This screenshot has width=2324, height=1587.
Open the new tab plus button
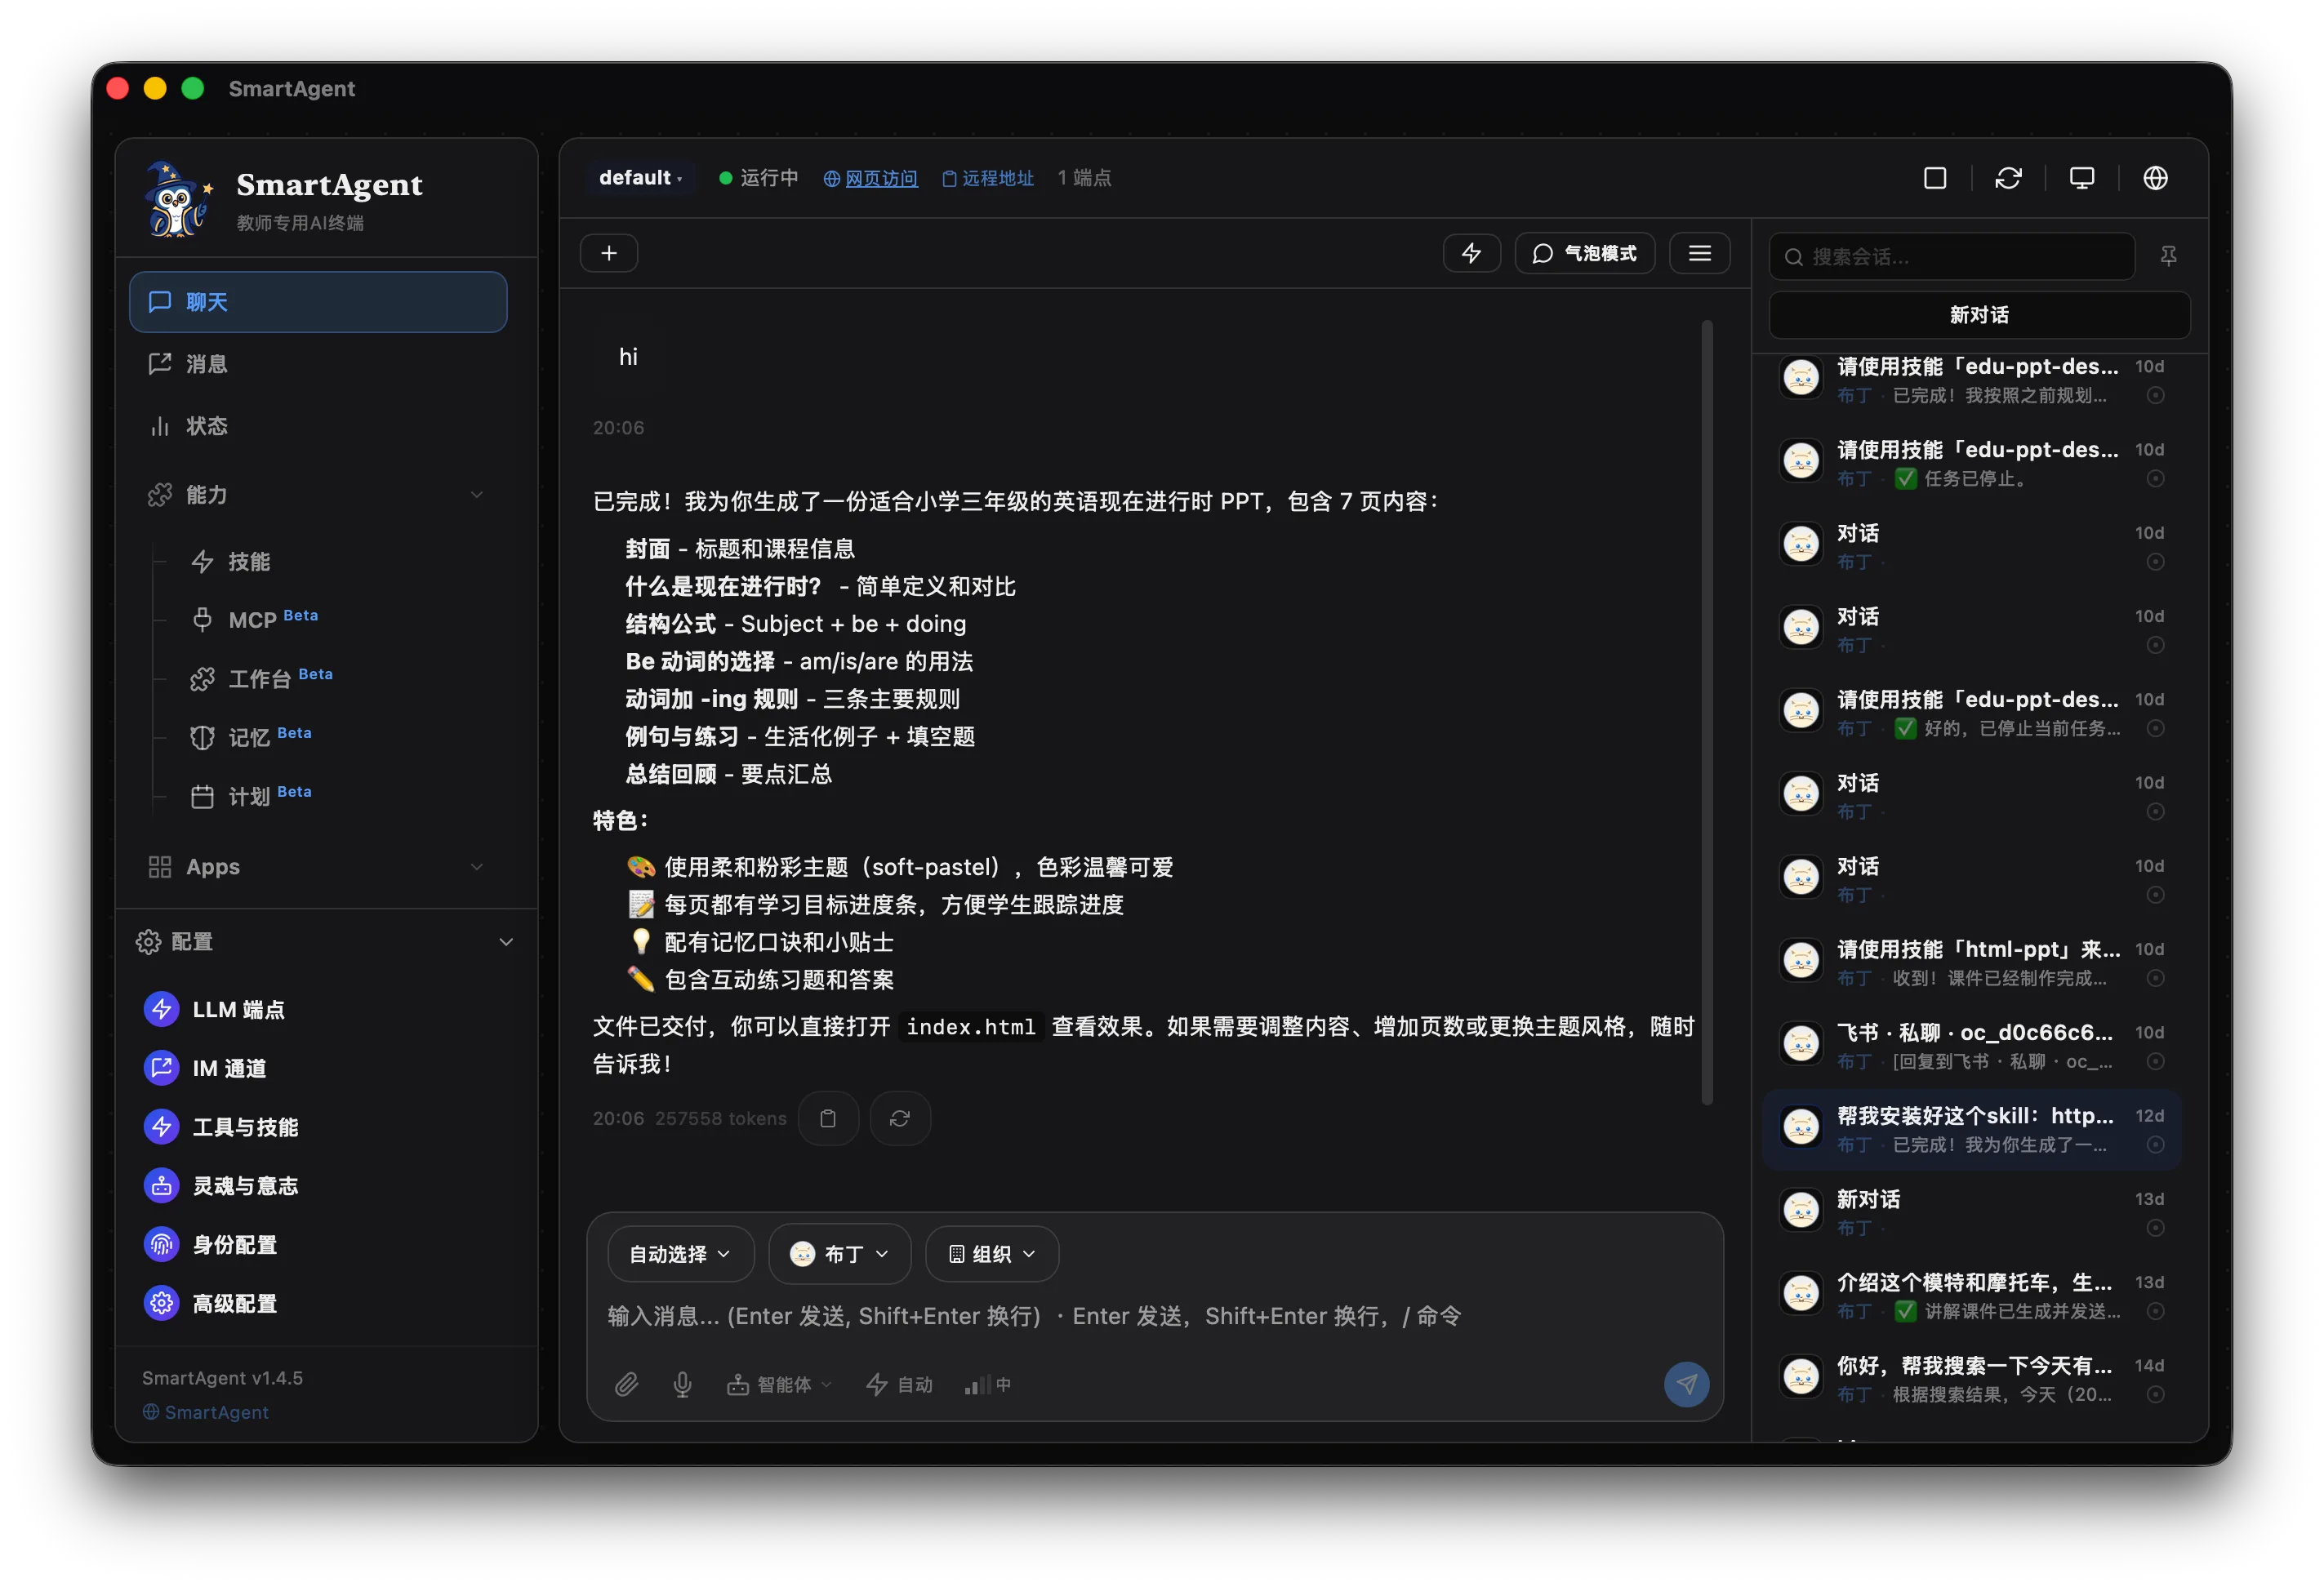608,254
